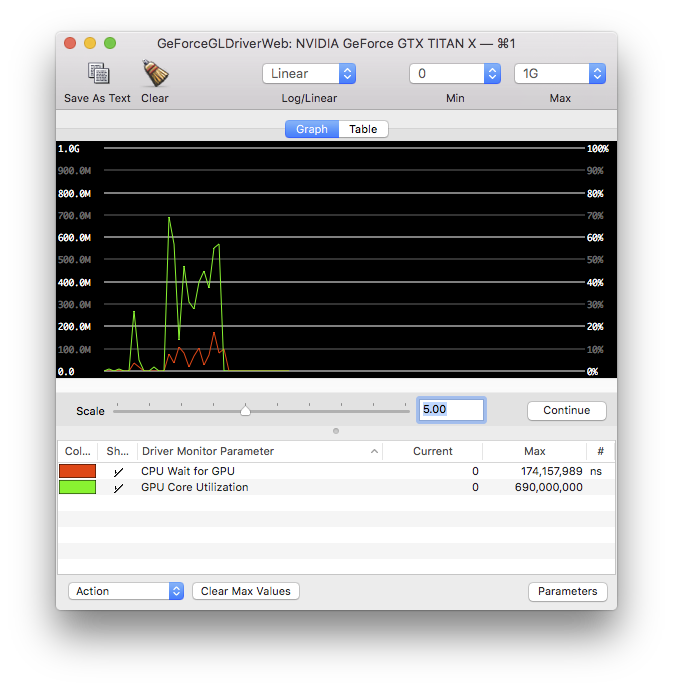The image size is (673, 690).
Task: Click the Save As Text document icon
Action: (x=99, y=73)
